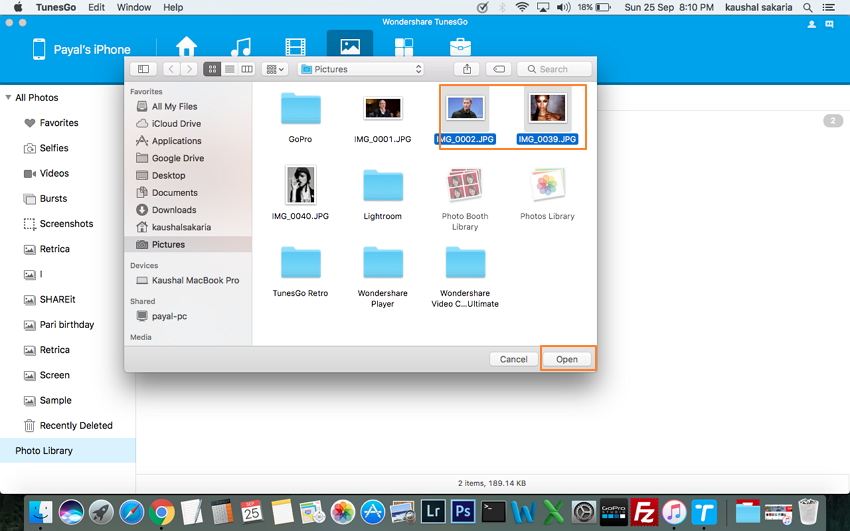Open the Videos tab film icon
Viewport: 850px width, 531px height.
pos(295,47)
